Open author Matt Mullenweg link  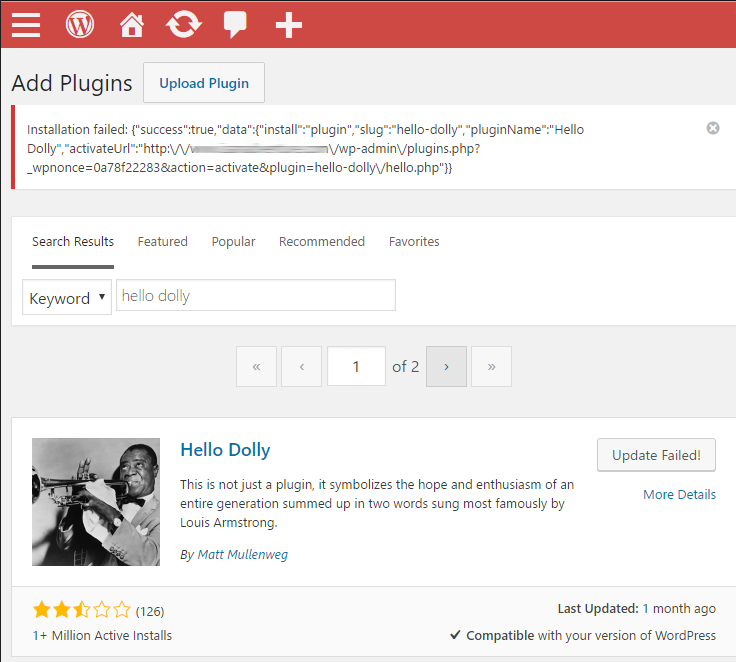[x=243, y=554]
